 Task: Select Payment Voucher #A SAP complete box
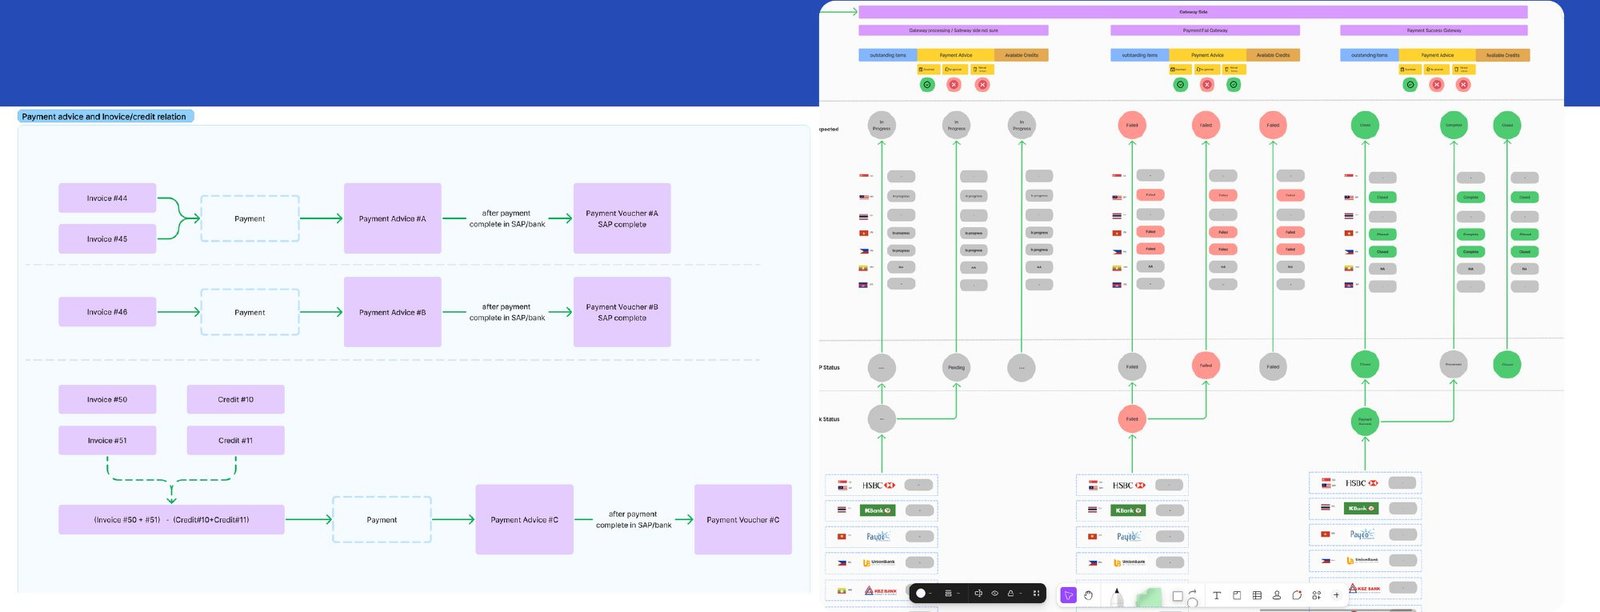coord(622,218)
